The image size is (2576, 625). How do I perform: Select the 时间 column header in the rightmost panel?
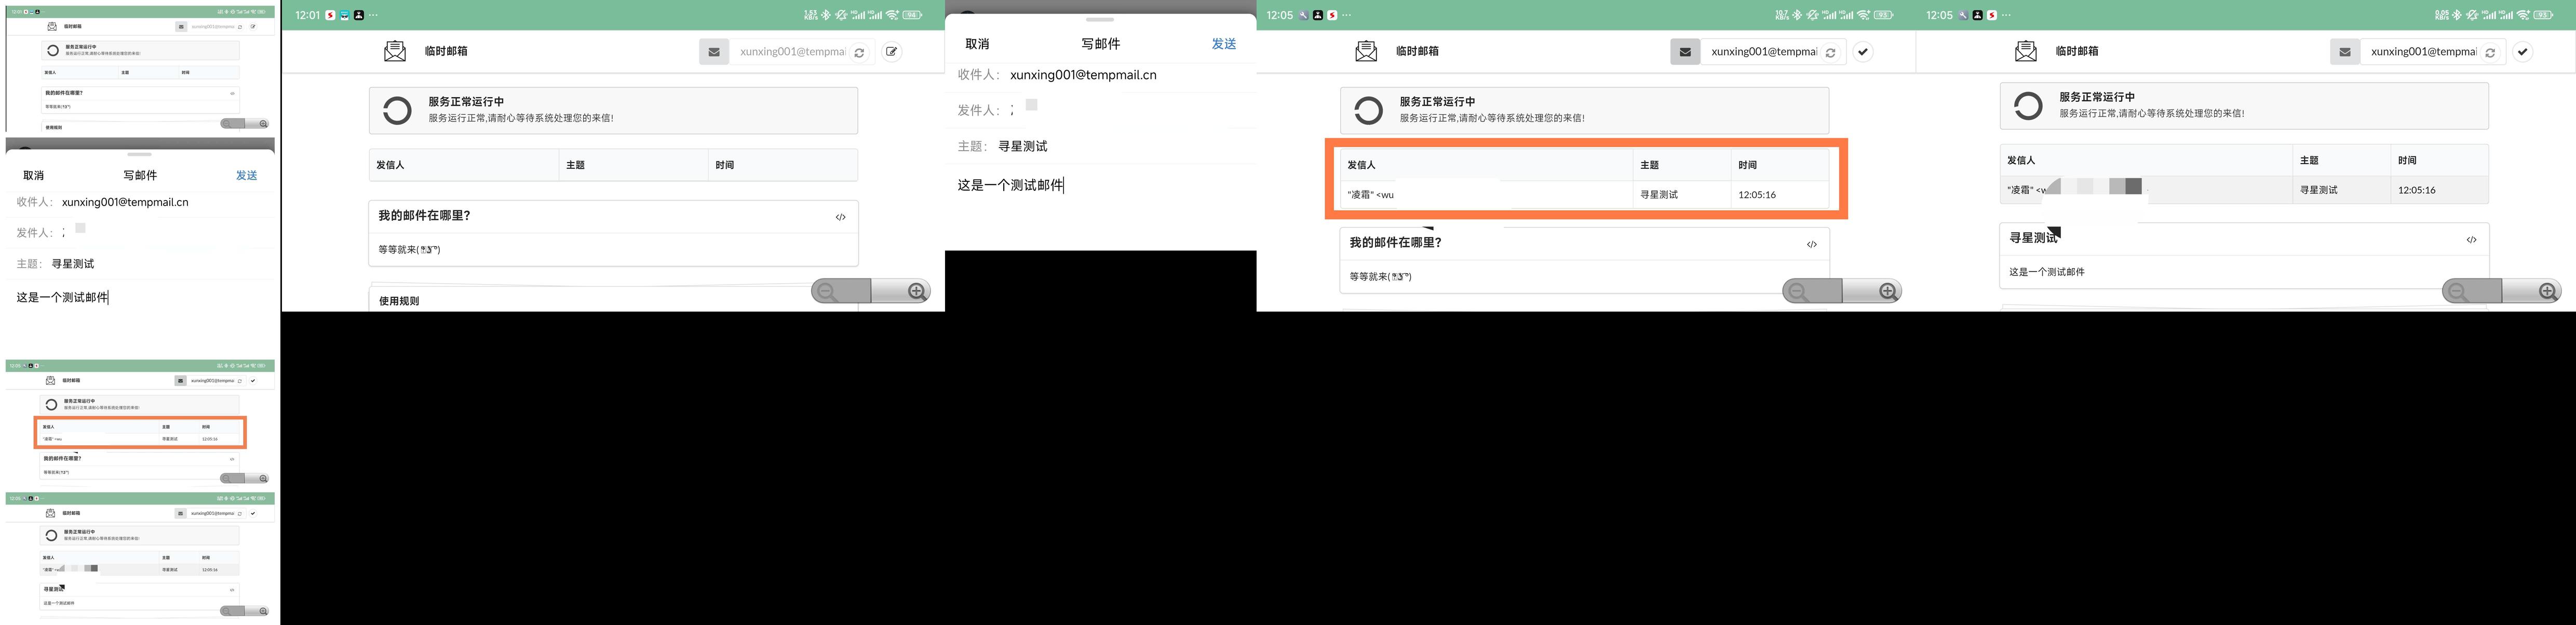2407,160
